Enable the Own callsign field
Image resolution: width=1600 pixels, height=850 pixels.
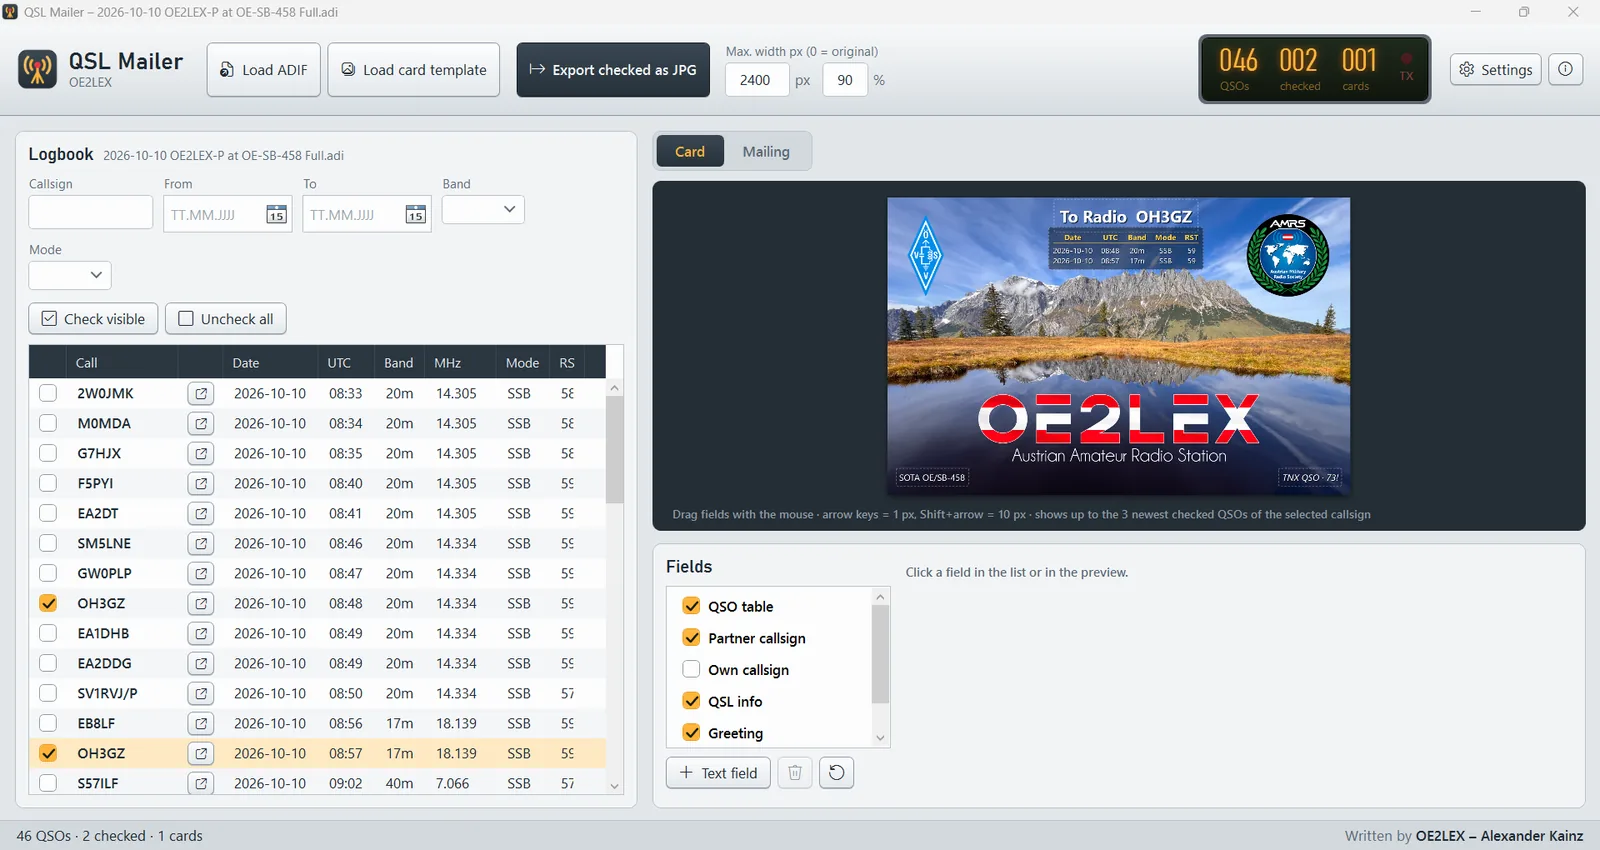tap(691, 669)
